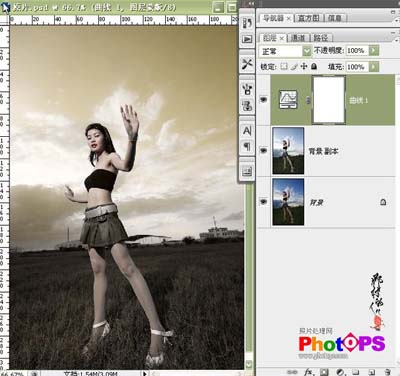Open the Paragraph panel icon
Image resolution: width=400 pixels, height=376 pixels.
pyautogui.click(x=247, y=146)
